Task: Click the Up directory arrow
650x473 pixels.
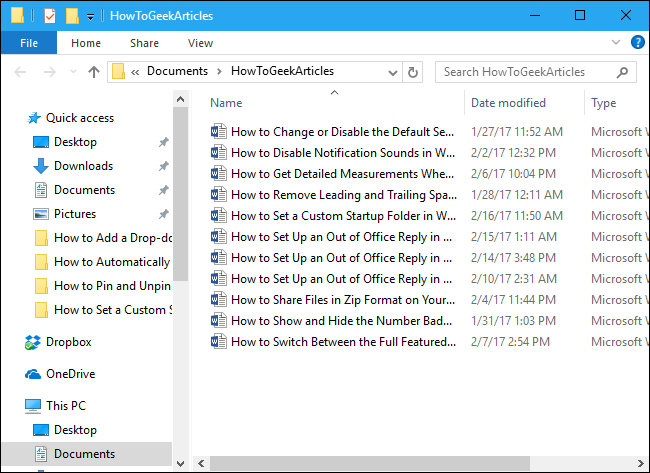Action: click(94, 71)
